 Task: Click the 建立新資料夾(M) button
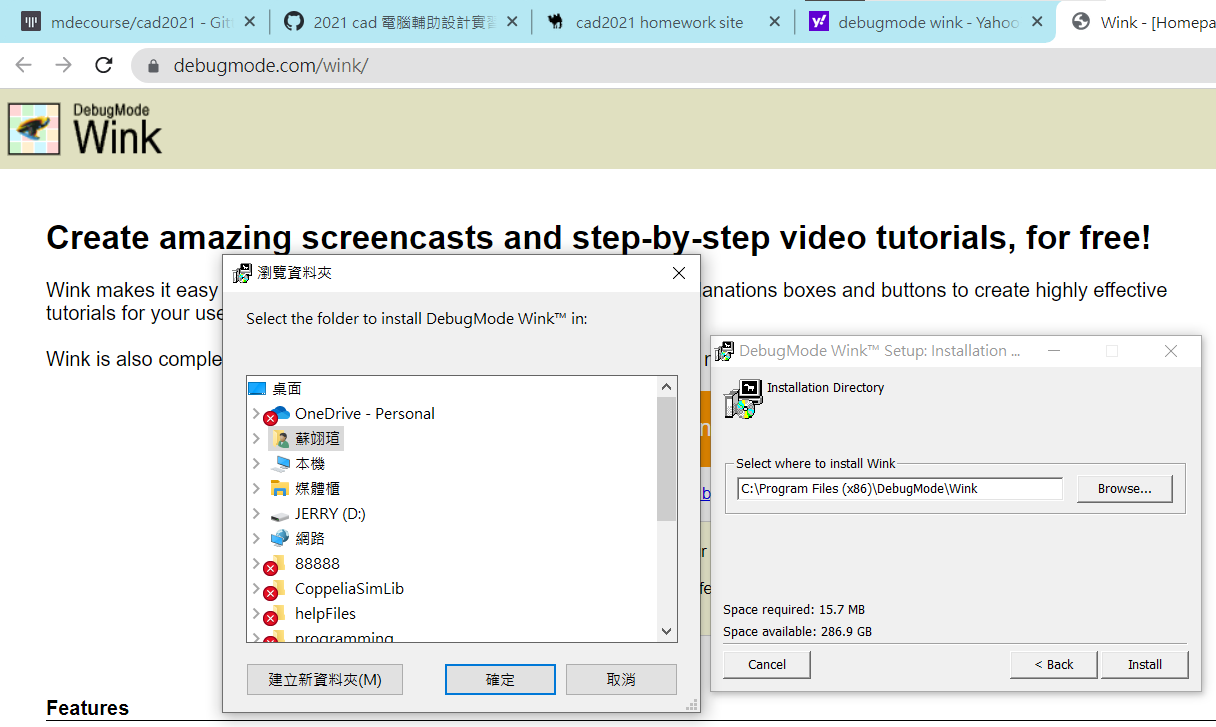tap(325, 680)
